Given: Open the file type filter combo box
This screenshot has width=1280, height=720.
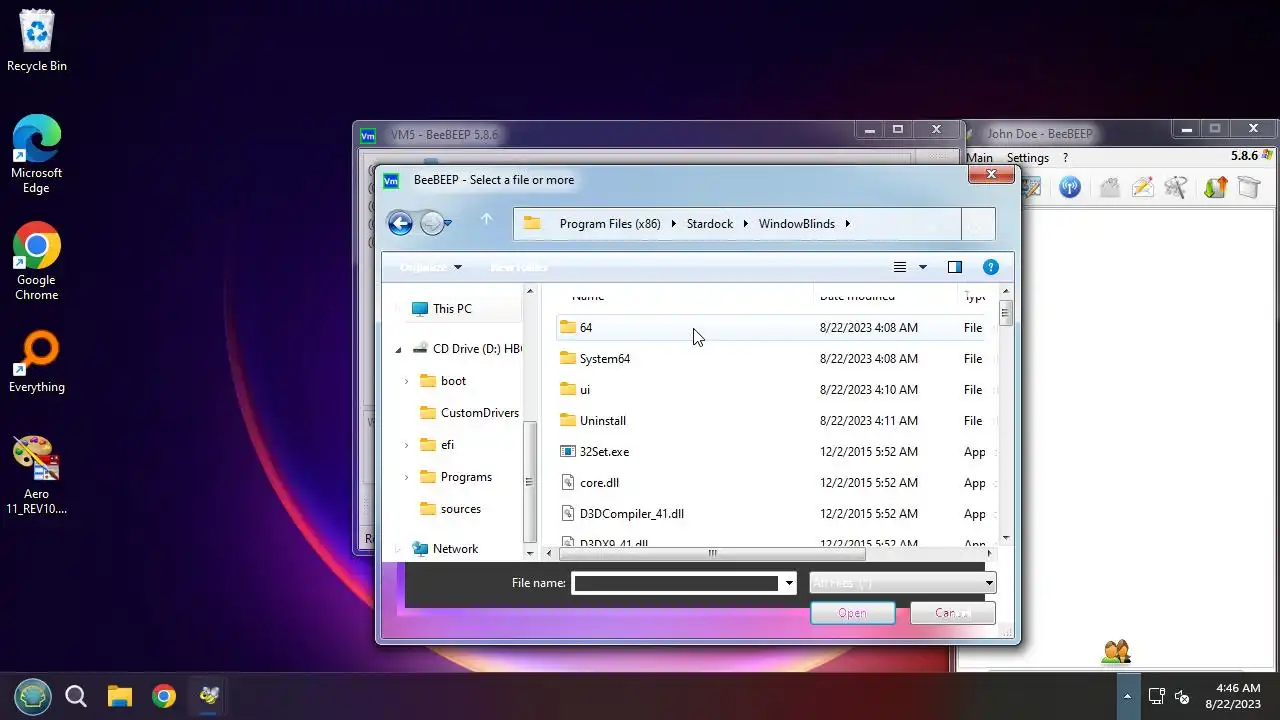Looking at the screenshot, I should point(902,583).
